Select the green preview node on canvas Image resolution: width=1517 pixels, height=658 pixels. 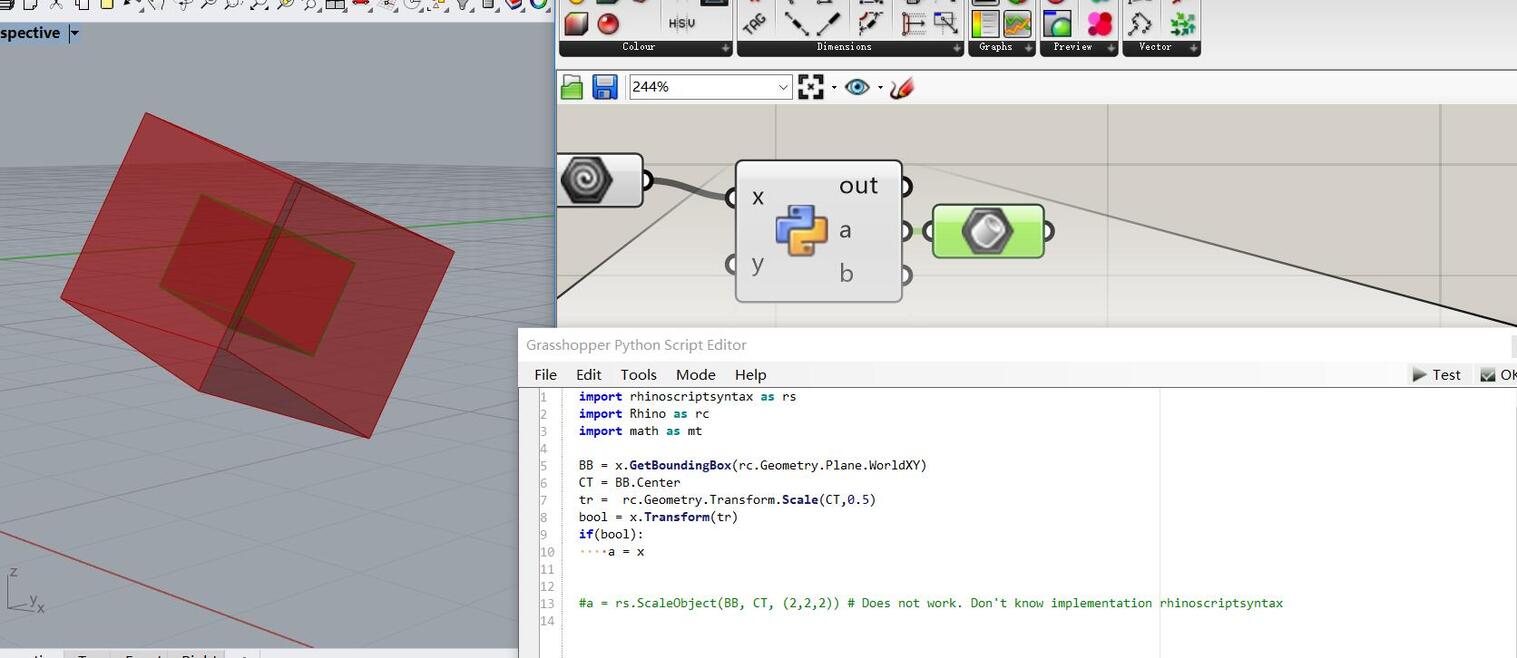pos(988,231)
